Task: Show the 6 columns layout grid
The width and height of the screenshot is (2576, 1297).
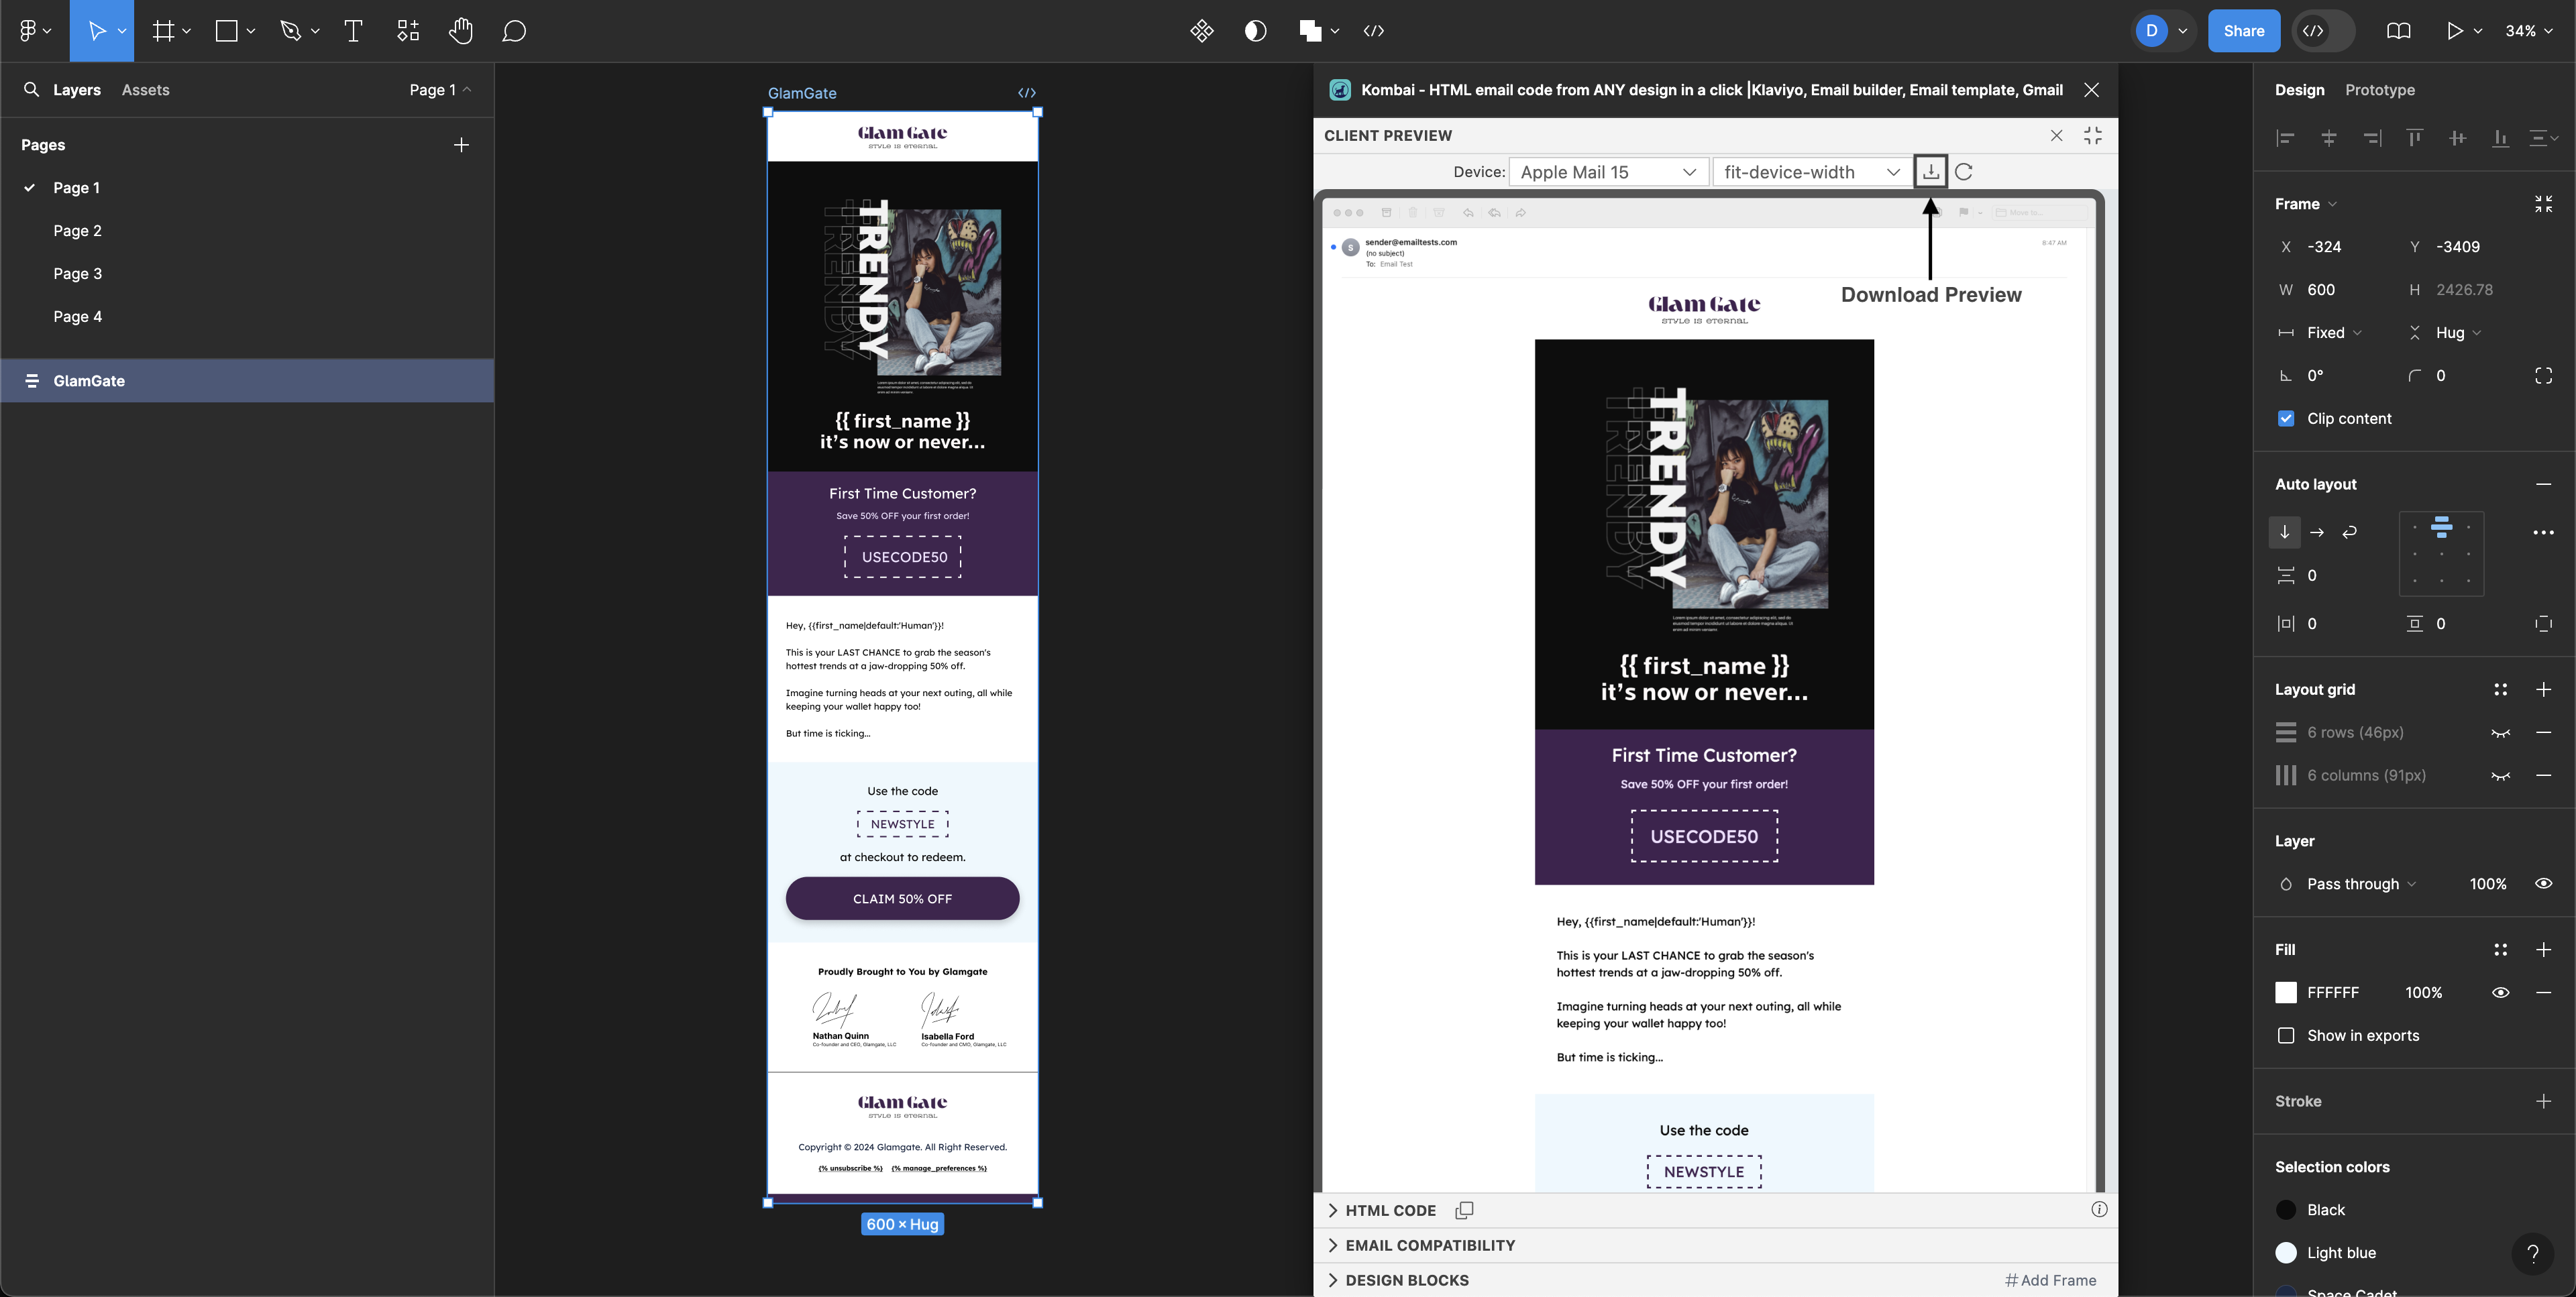Action: click(2500, 776)
